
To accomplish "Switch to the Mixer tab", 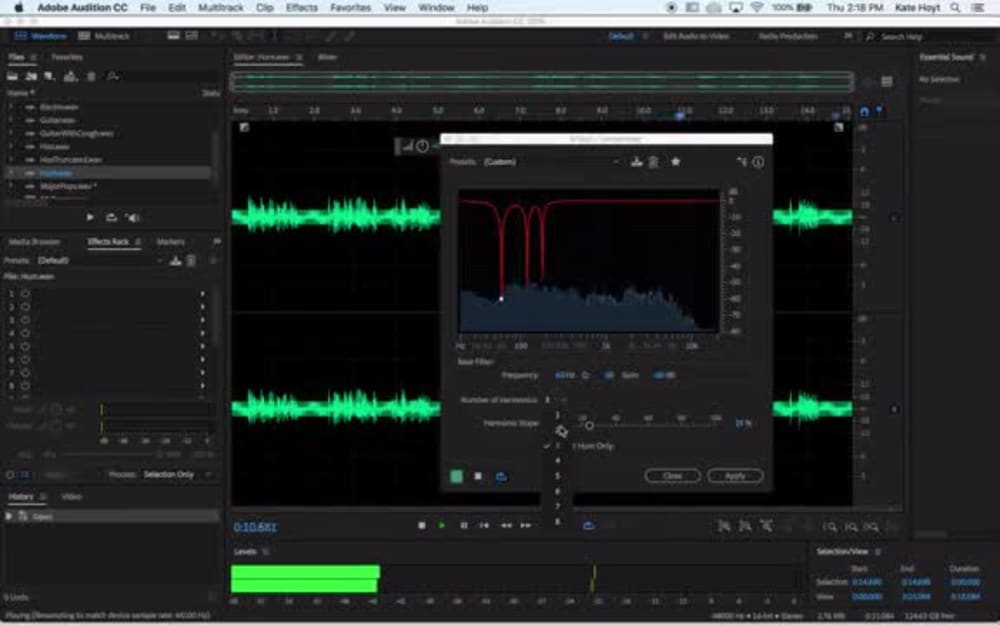I will [x=327, y=57].
